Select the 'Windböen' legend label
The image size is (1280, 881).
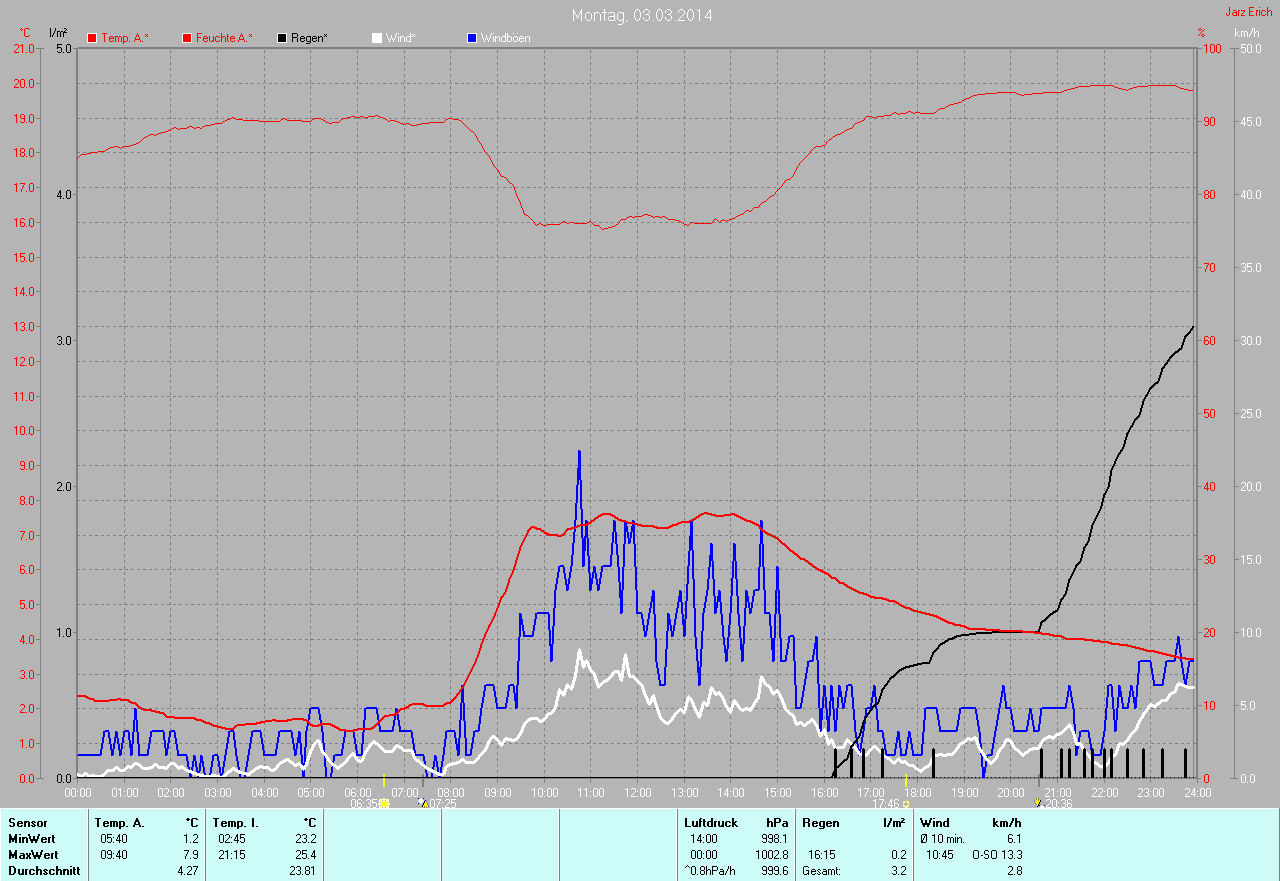coord(506,38)
